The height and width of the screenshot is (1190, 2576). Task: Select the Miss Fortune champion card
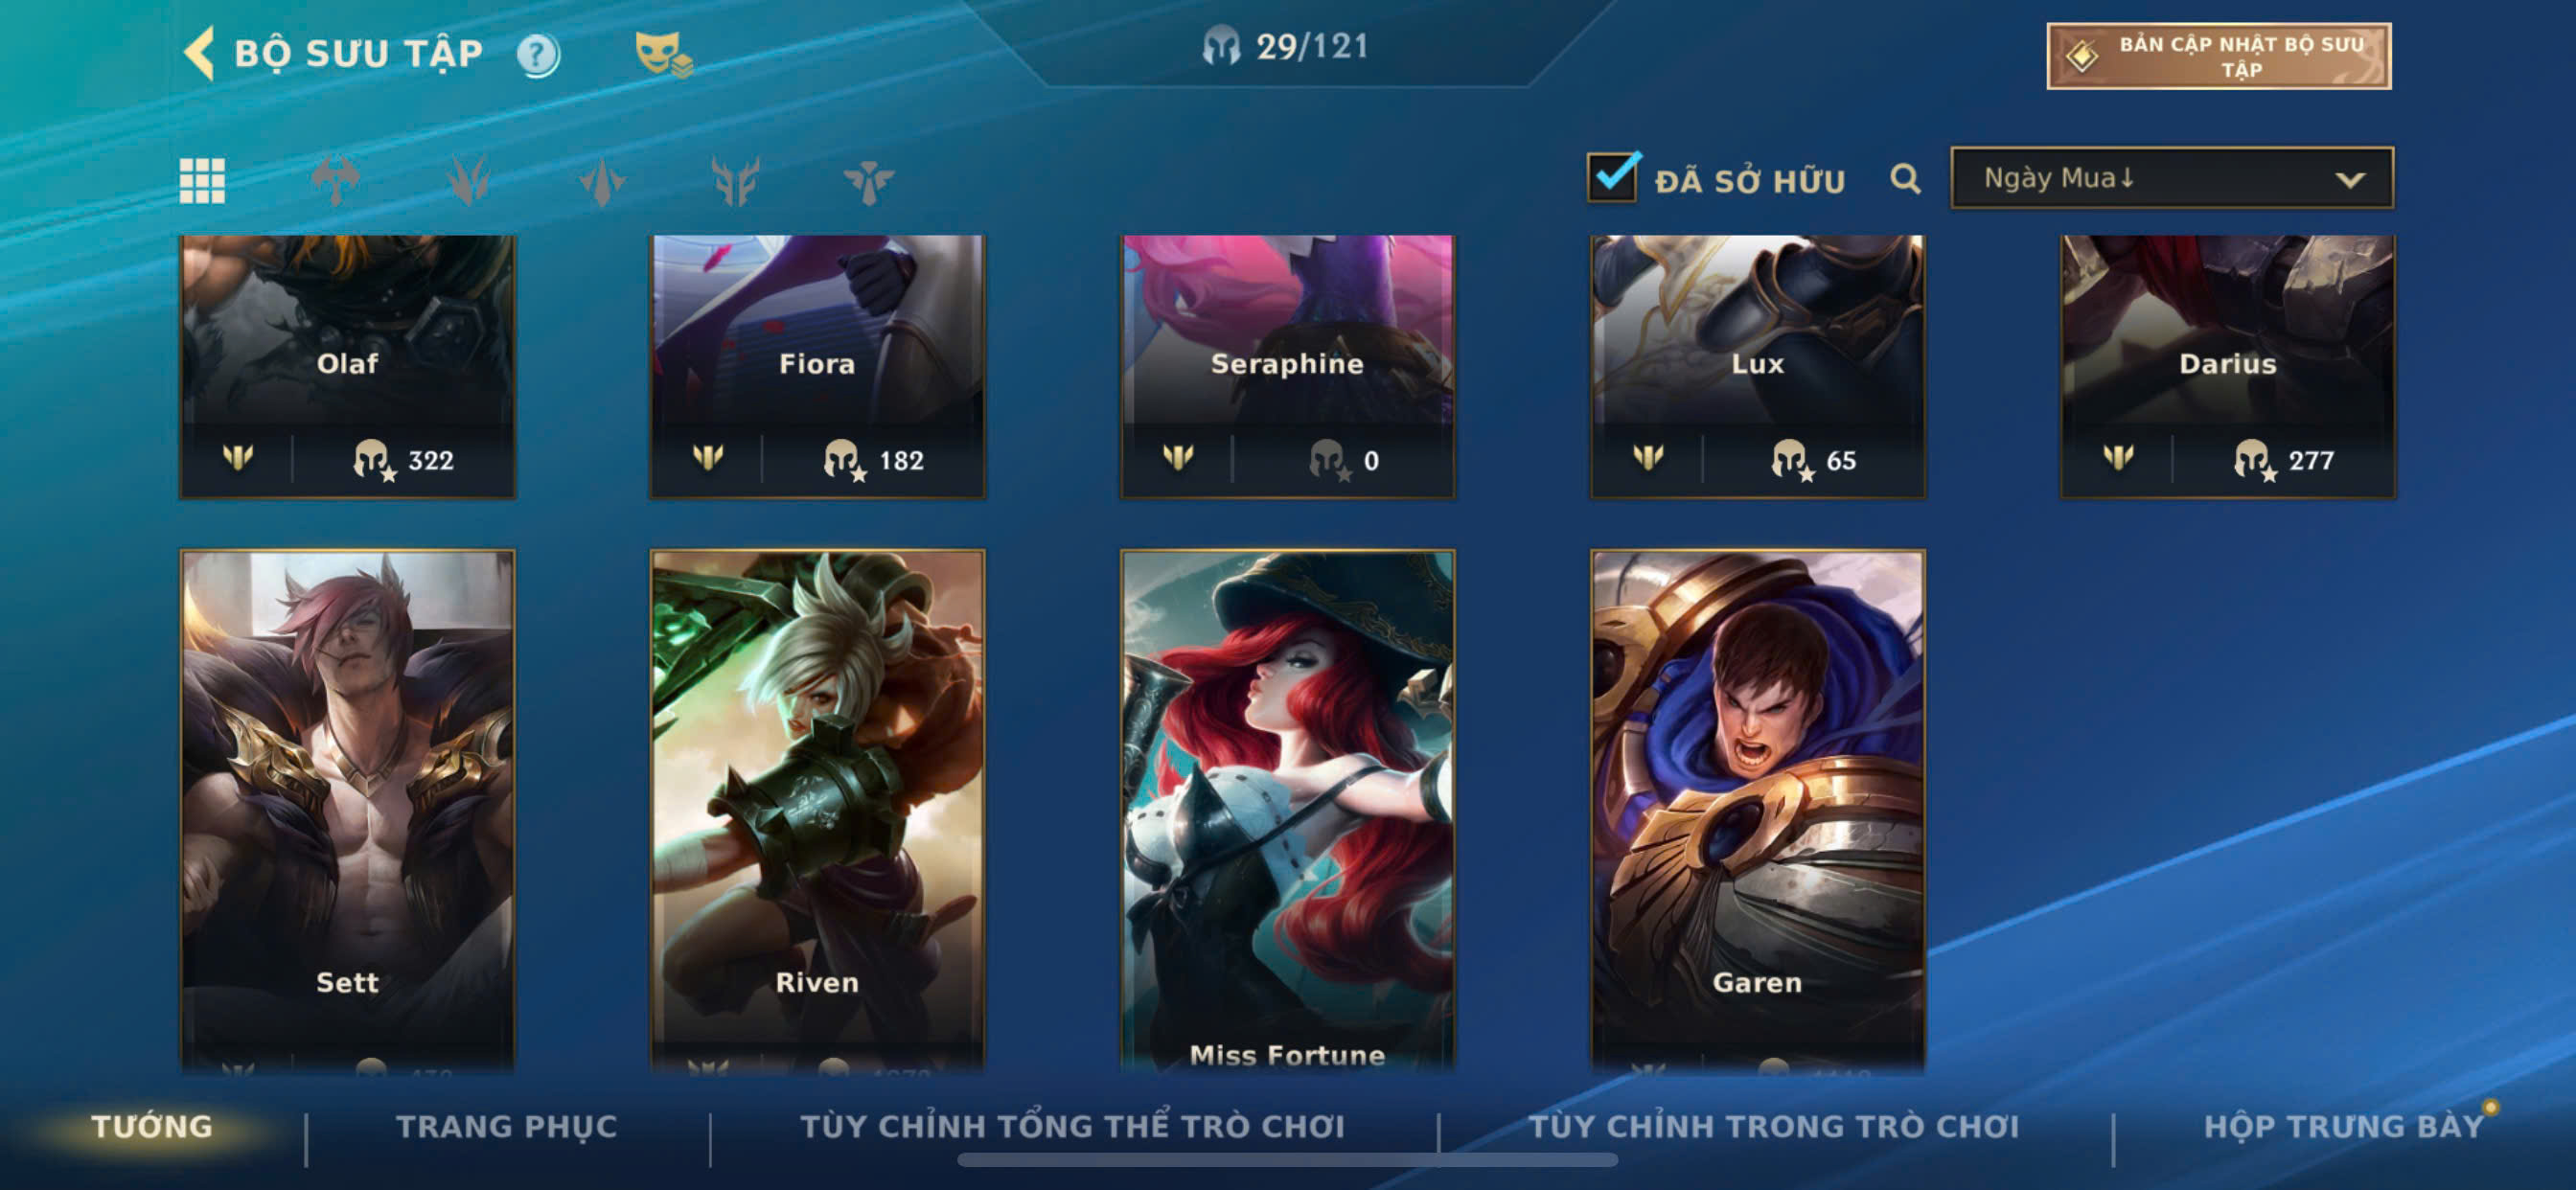[x=1288, y=810]
